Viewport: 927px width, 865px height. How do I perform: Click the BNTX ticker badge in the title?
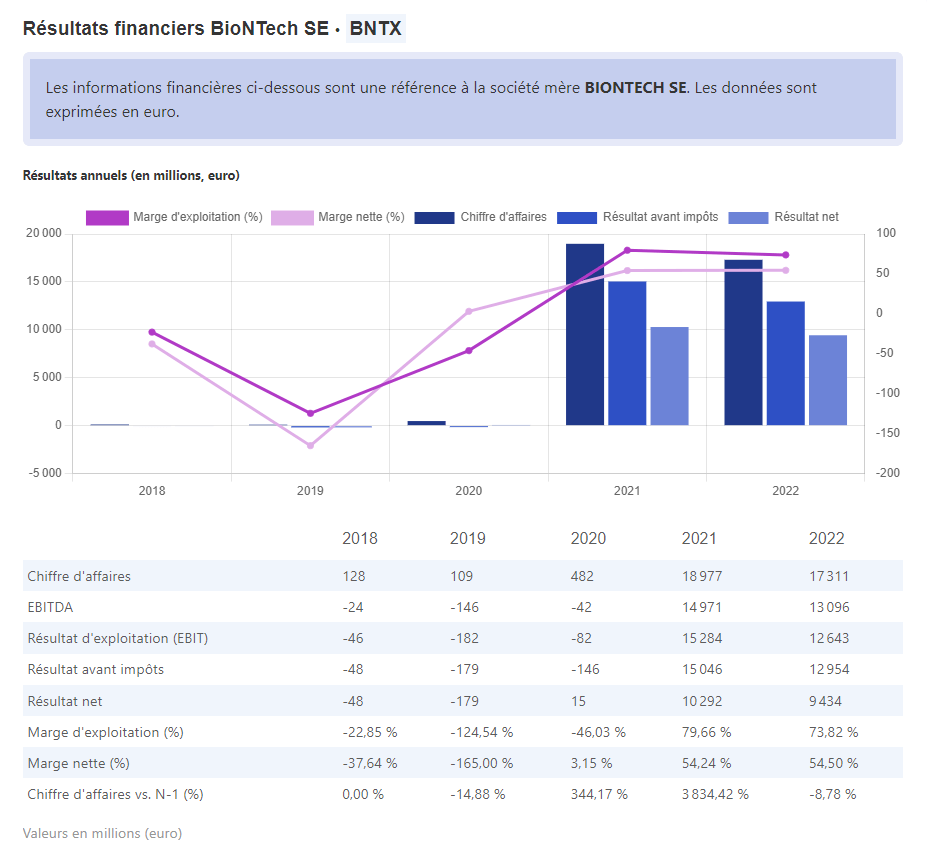[375, 29]
